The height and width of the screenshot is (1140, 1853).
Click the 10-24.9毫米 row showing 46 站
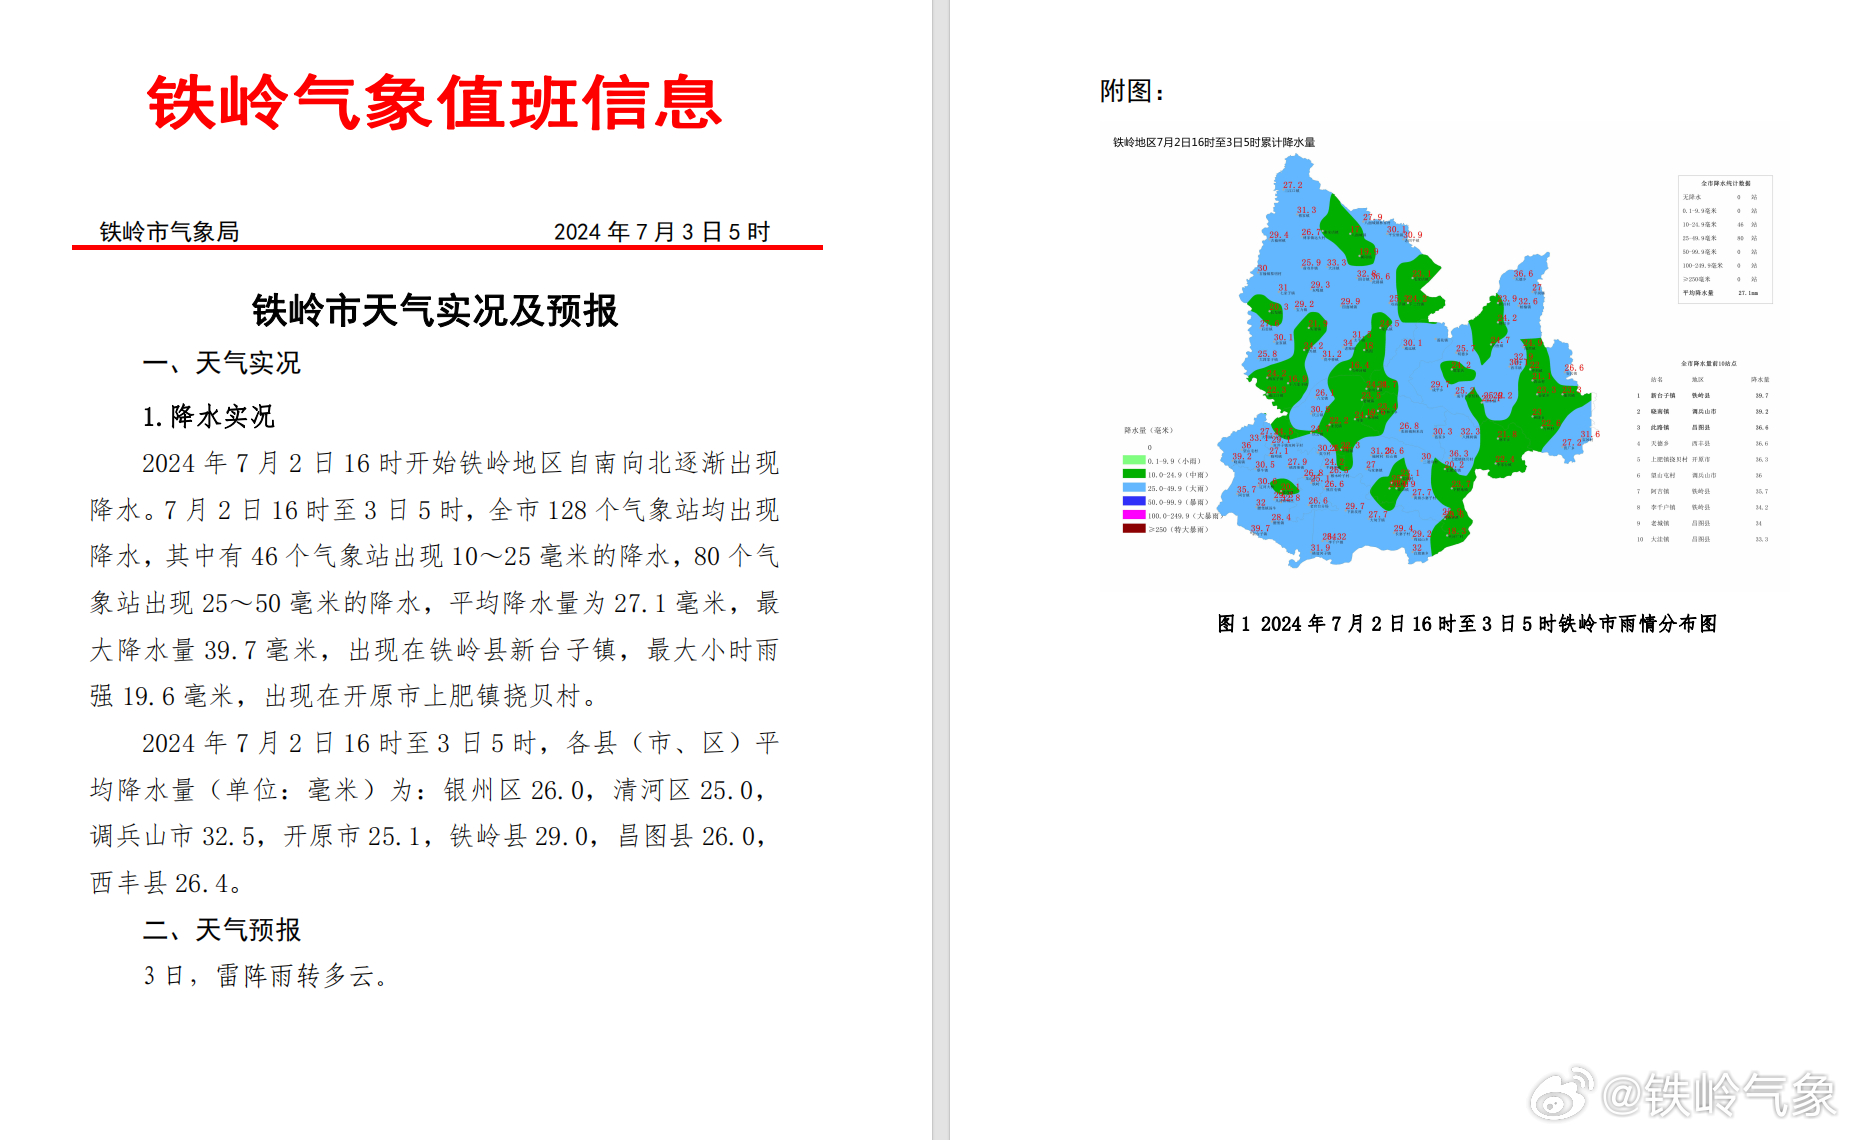[x=1721, y=224]
